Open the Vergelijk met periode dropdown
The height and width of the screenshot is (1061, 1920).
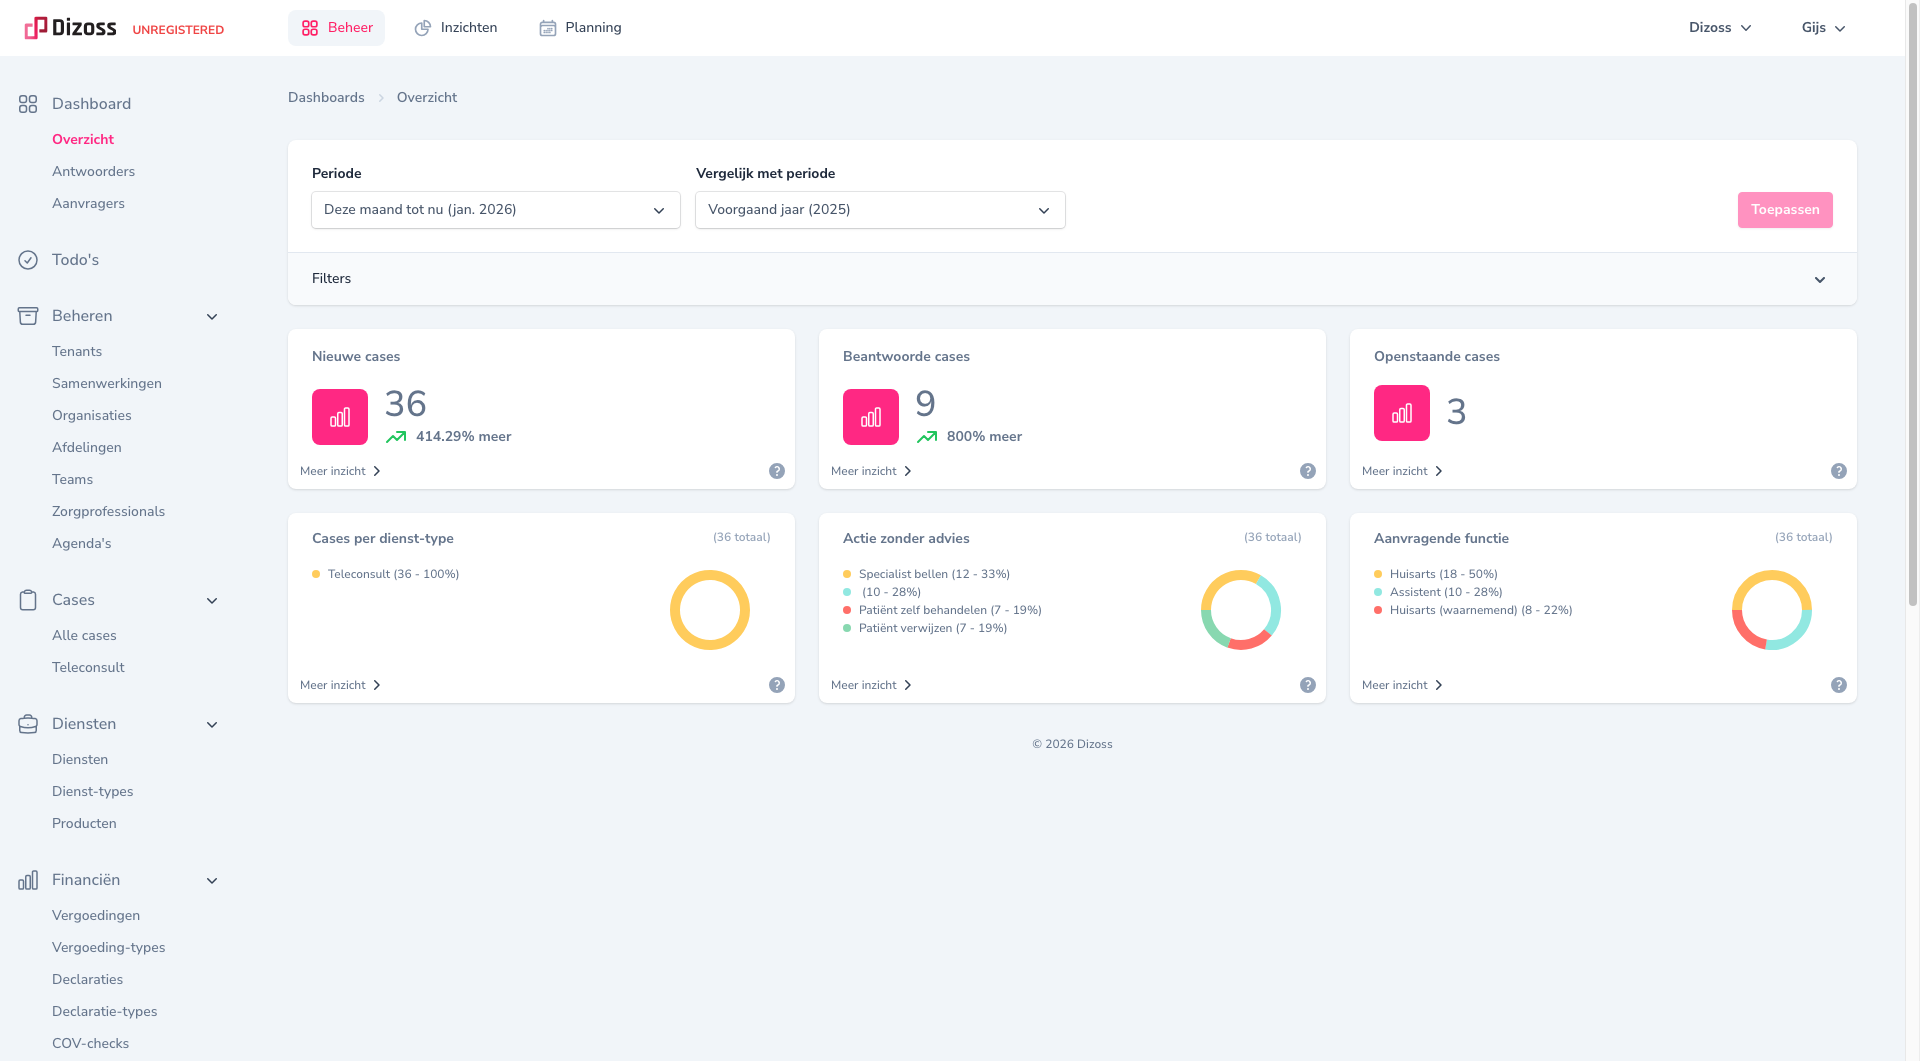(x=879, y=210)
